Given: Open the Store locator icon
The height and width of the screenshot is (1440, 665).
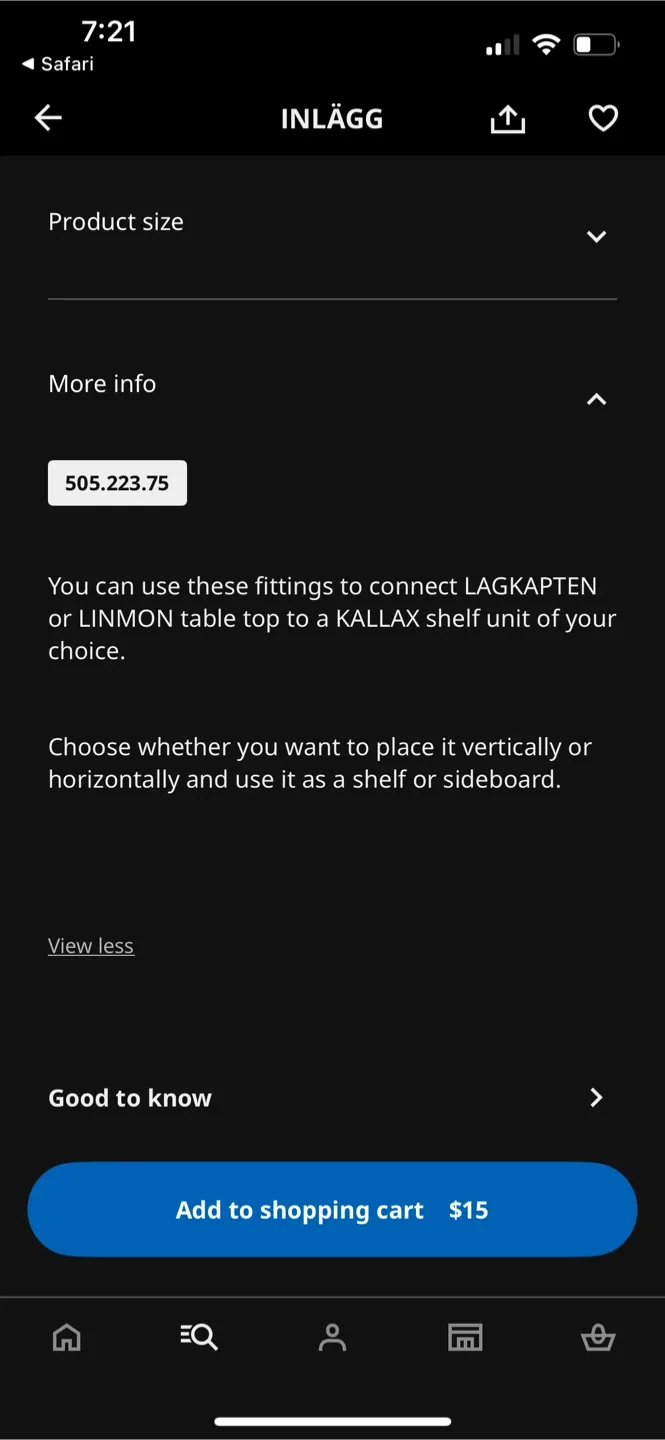Looking at the screenshot, I should [465, 1337].
